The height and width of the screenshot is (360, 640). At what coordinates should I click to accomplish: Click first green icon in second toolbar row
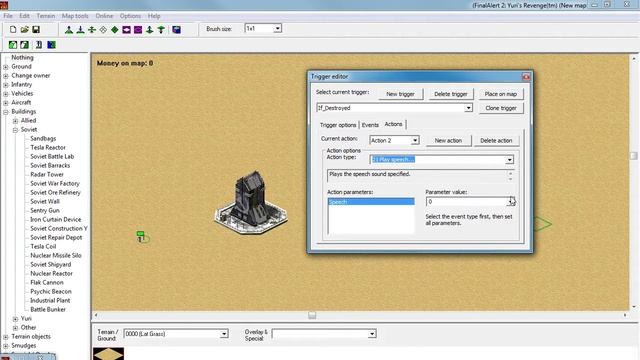tap(13, 44)
